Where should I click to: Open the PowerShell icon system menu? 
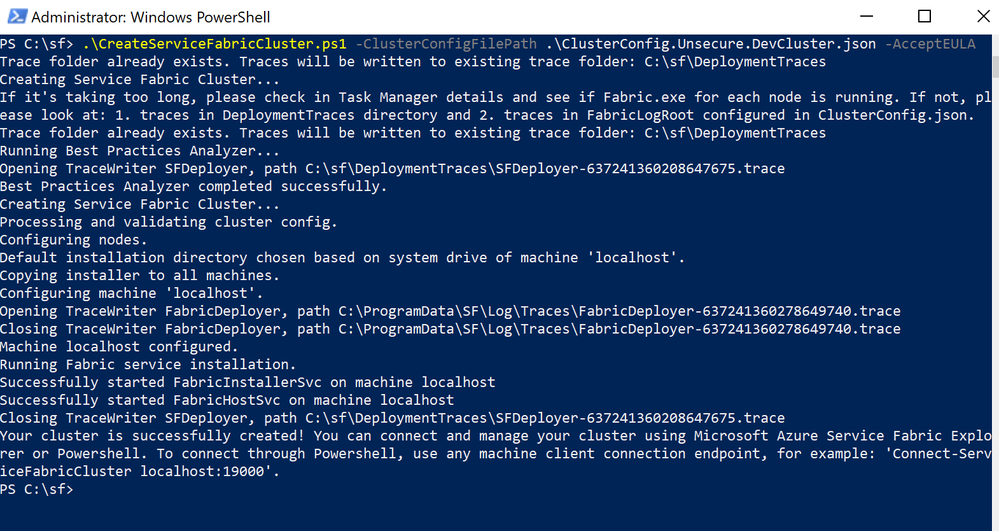pos(17,17)
